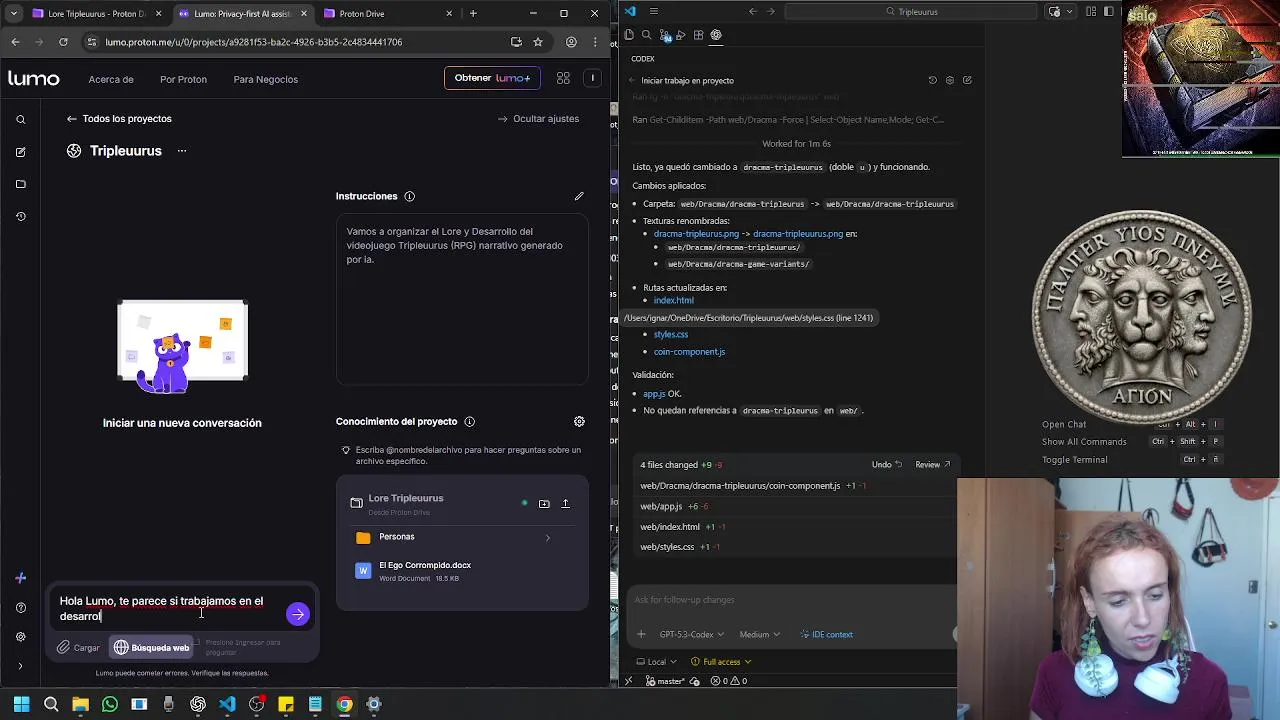Open the El Ego Corrompido.docx file
Image resolution: width=1280 pixels, height=720 pixels.
pyautogui.click(x=462, y=571)
